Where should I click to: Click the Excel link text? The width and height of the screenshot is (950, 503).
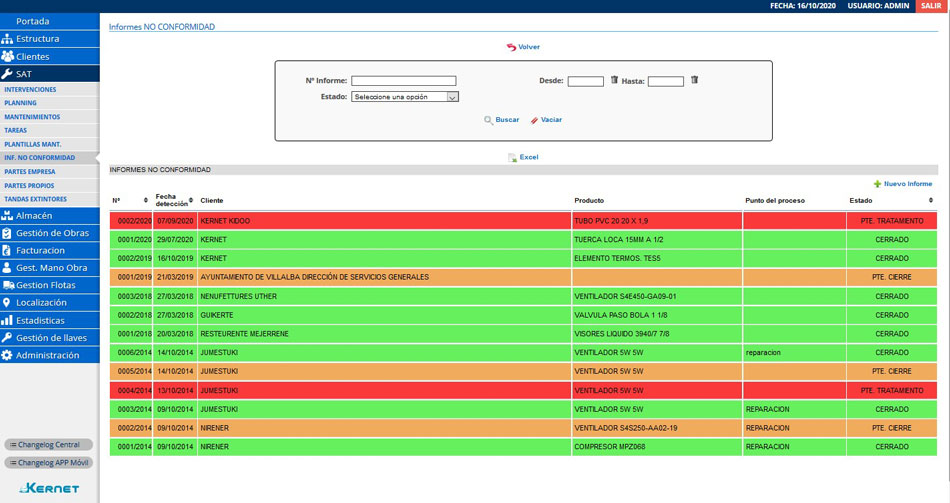pos(529,157)
